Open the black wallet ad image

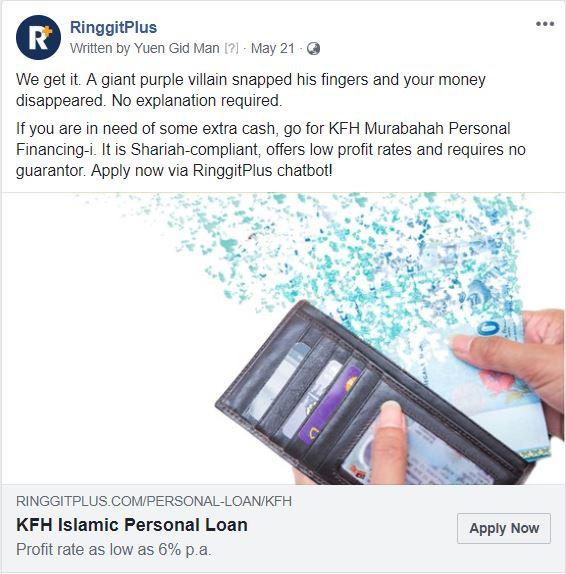[283, 339]
